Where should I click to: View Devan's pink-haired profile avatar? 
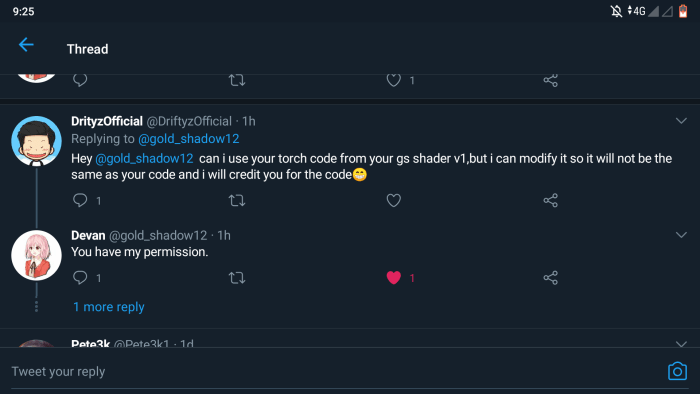click(36, 255)
